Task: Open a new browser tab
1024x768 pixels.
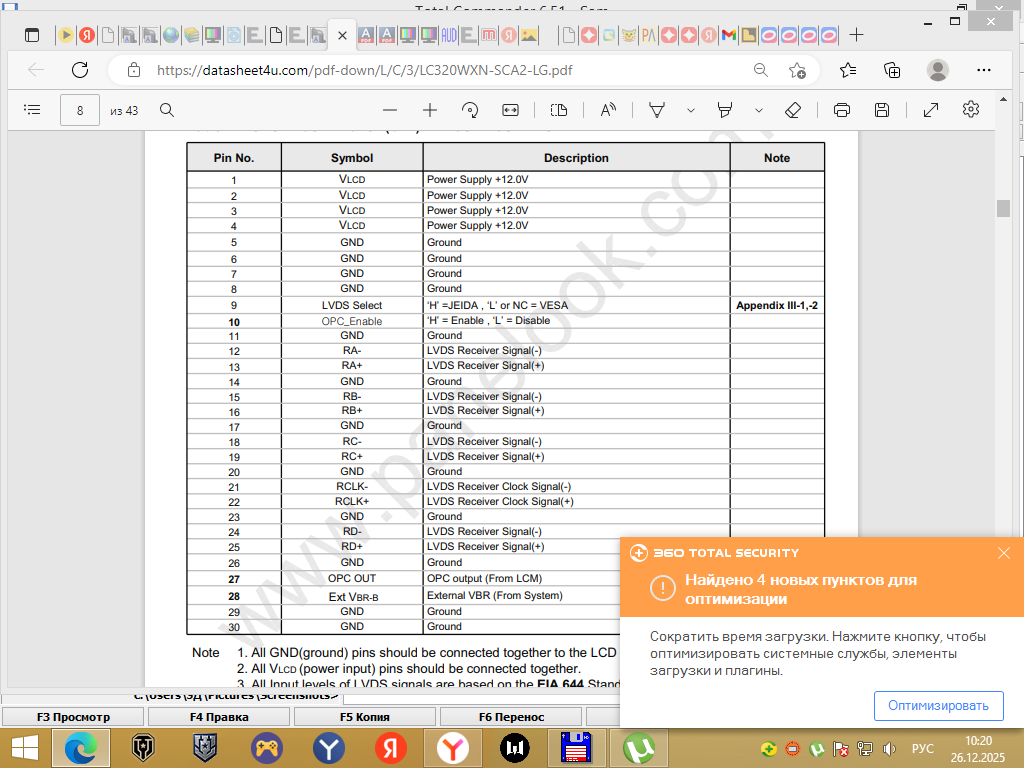Action: [x=856, y=35]
